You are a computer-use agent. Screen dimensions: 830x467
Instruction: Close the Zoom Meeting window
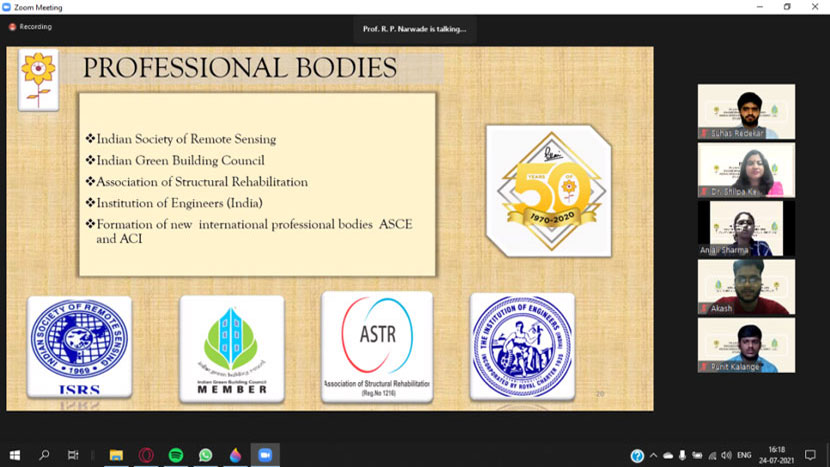(815, 7)
